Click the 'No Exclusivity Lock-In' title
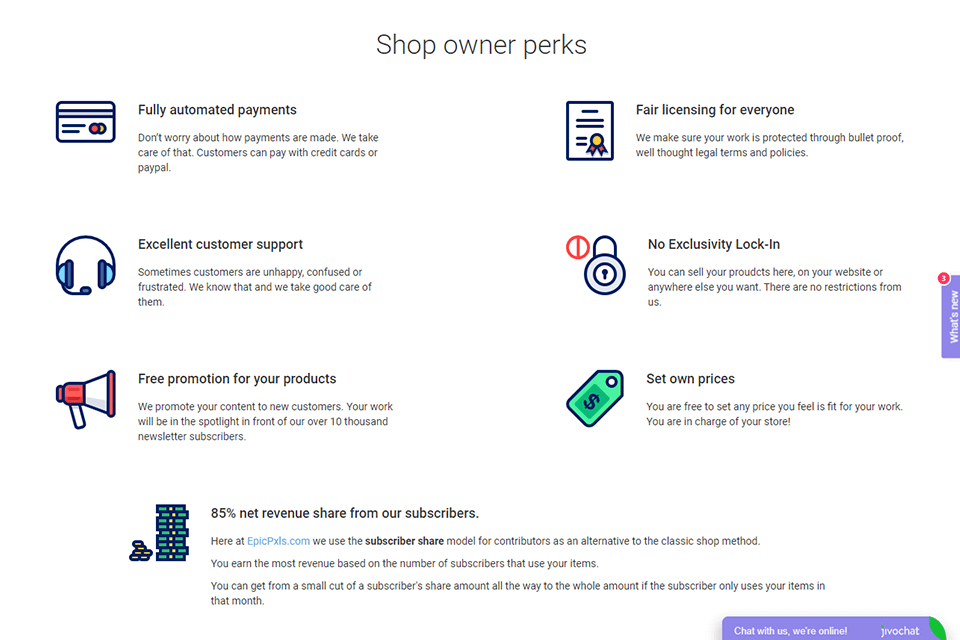The width and height of the screenshot is (960, 640). 713,244
